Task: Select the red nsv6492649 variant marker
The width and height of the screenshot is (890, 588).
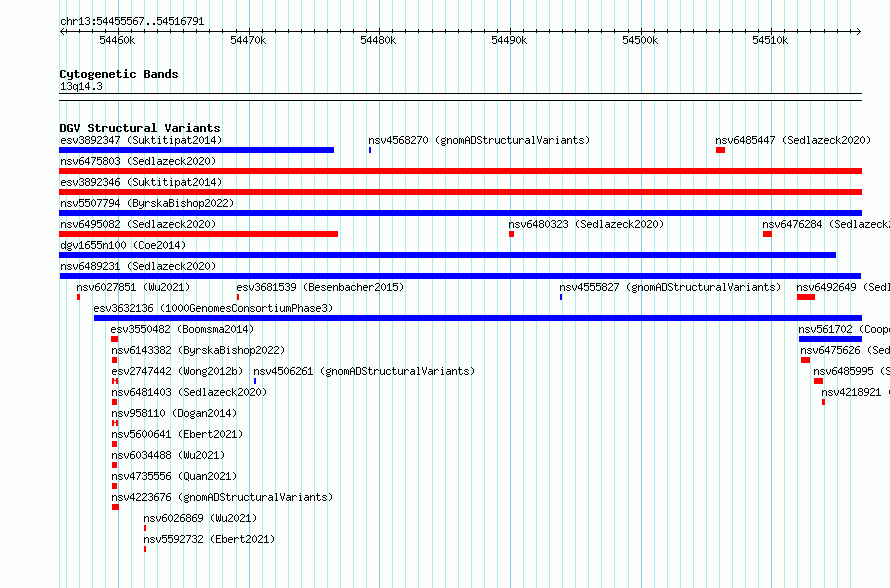Action: tap(806, 297)
